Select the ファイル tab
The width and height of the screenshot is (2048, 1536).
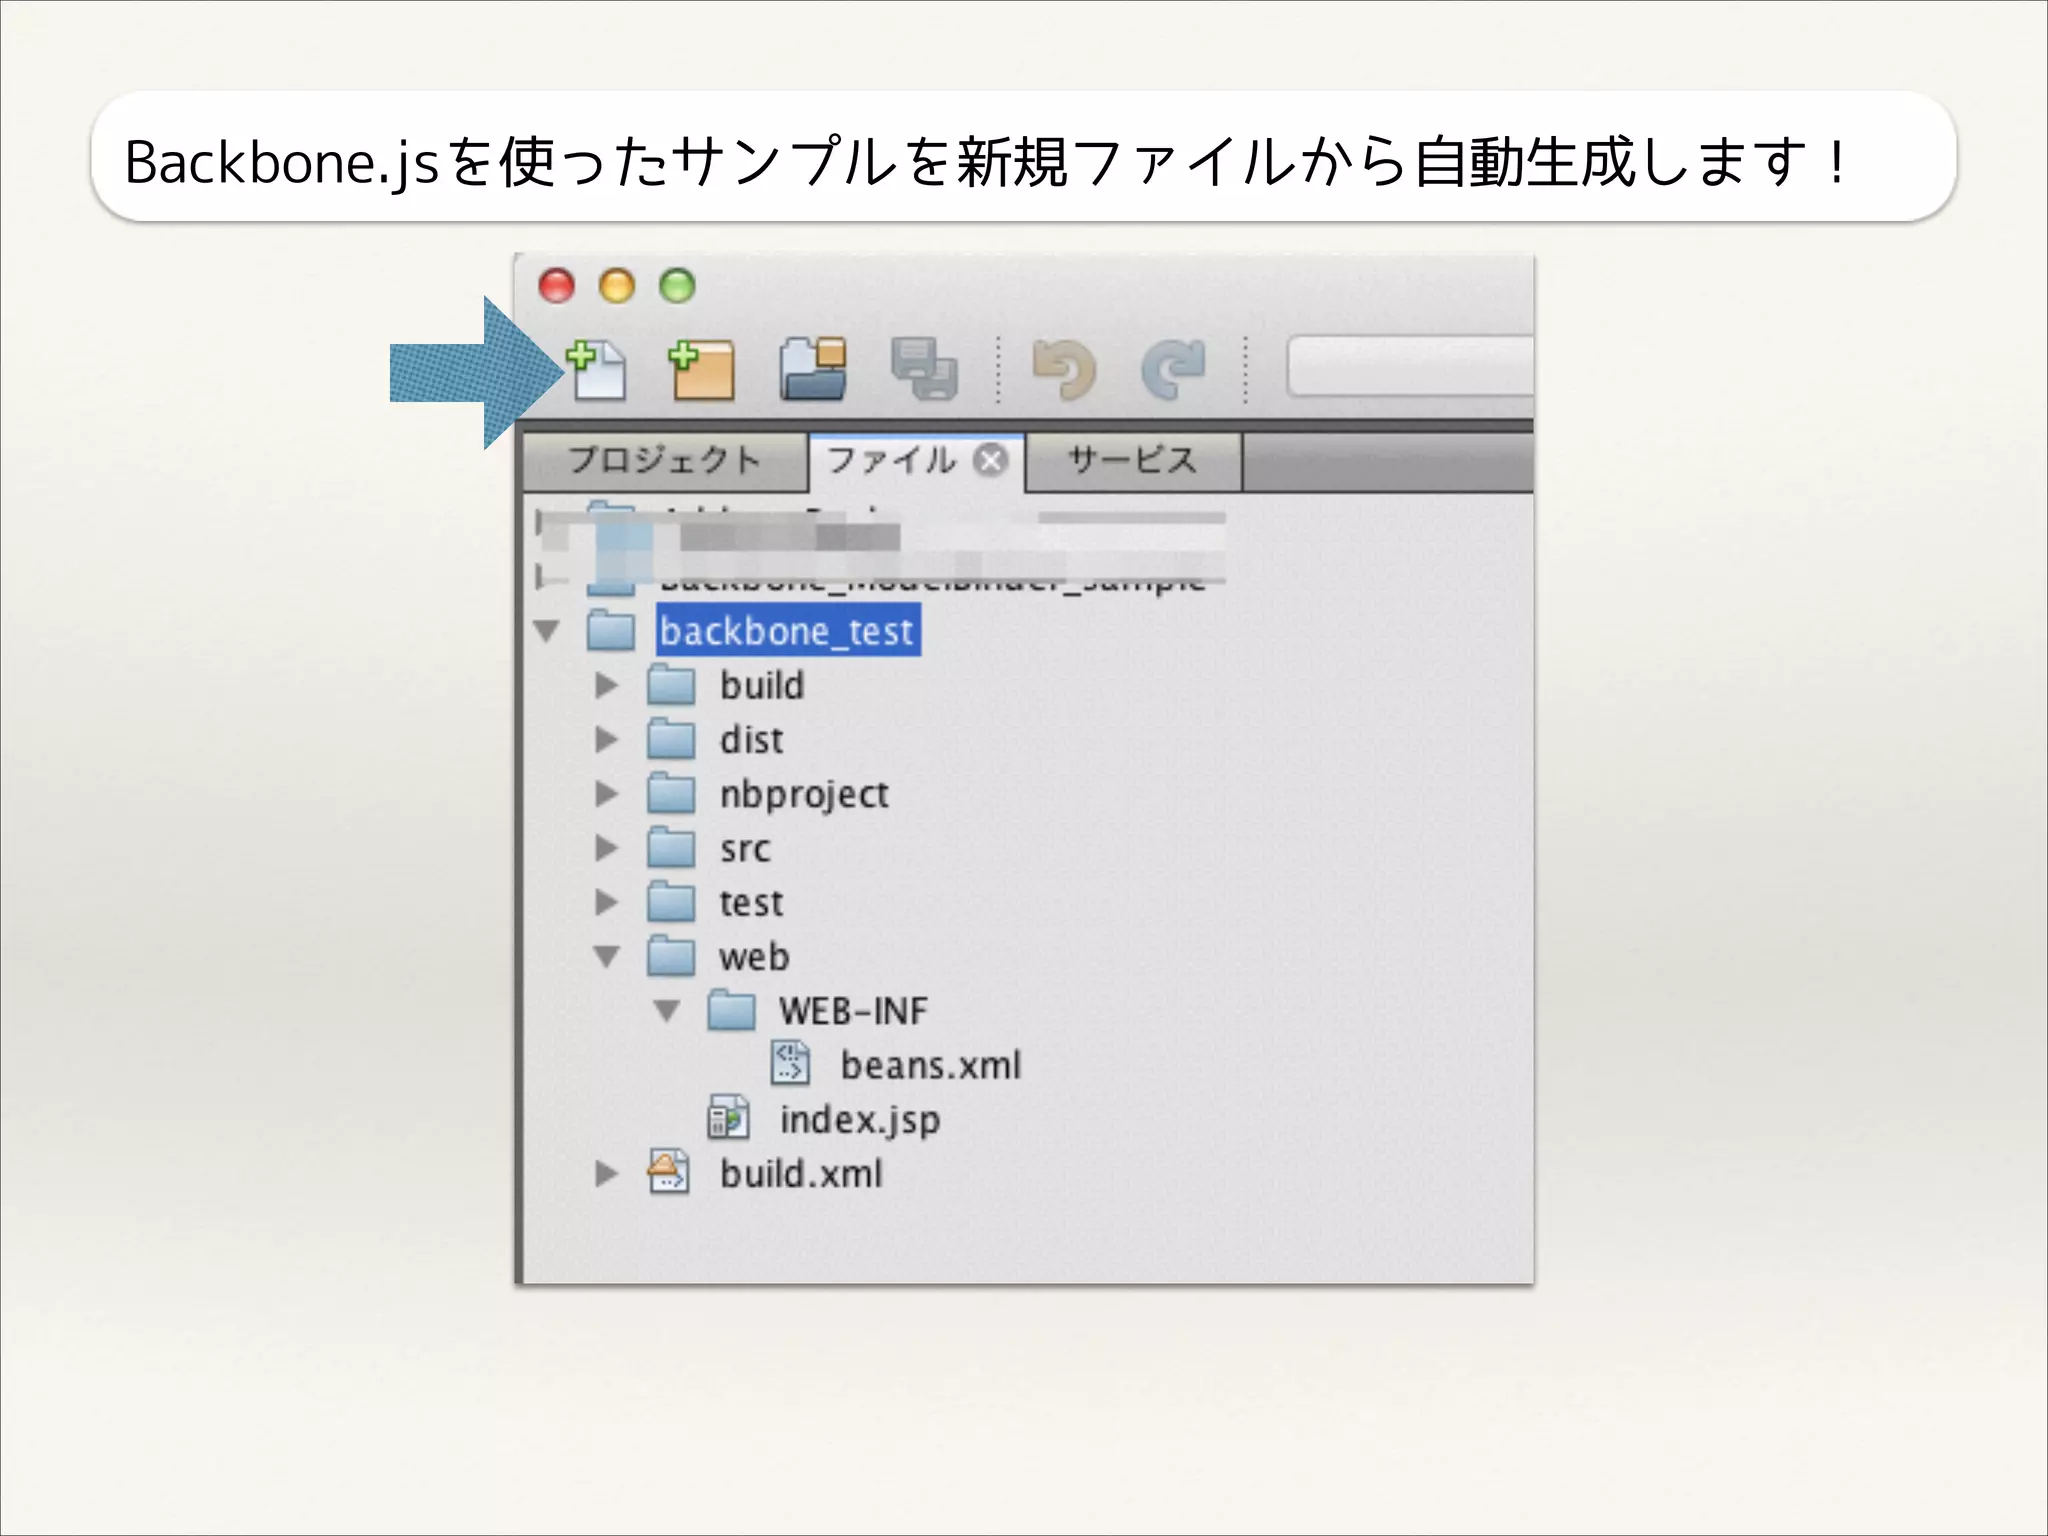[x=892, y=461]
